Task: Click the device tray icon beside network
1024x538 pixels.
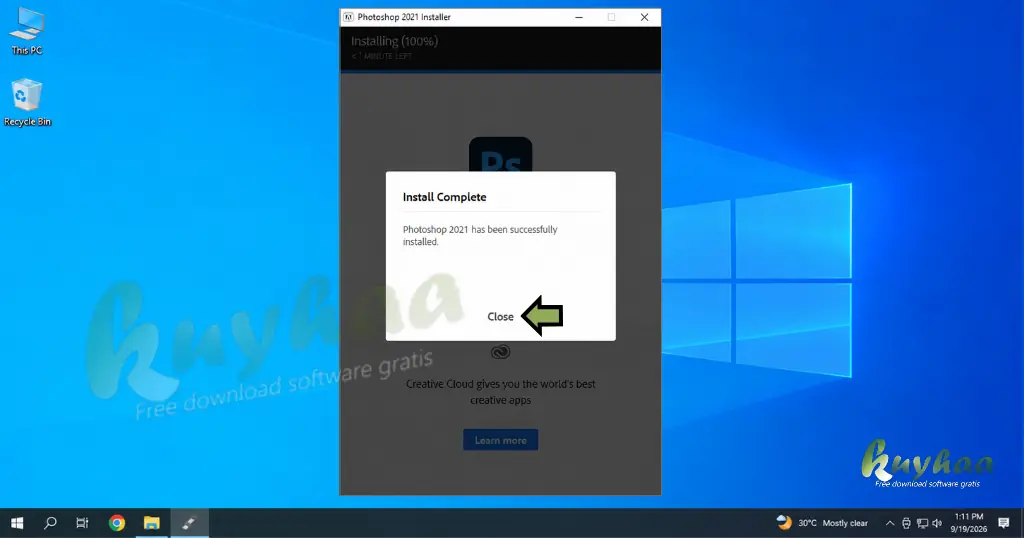Action: click(906, 523)
